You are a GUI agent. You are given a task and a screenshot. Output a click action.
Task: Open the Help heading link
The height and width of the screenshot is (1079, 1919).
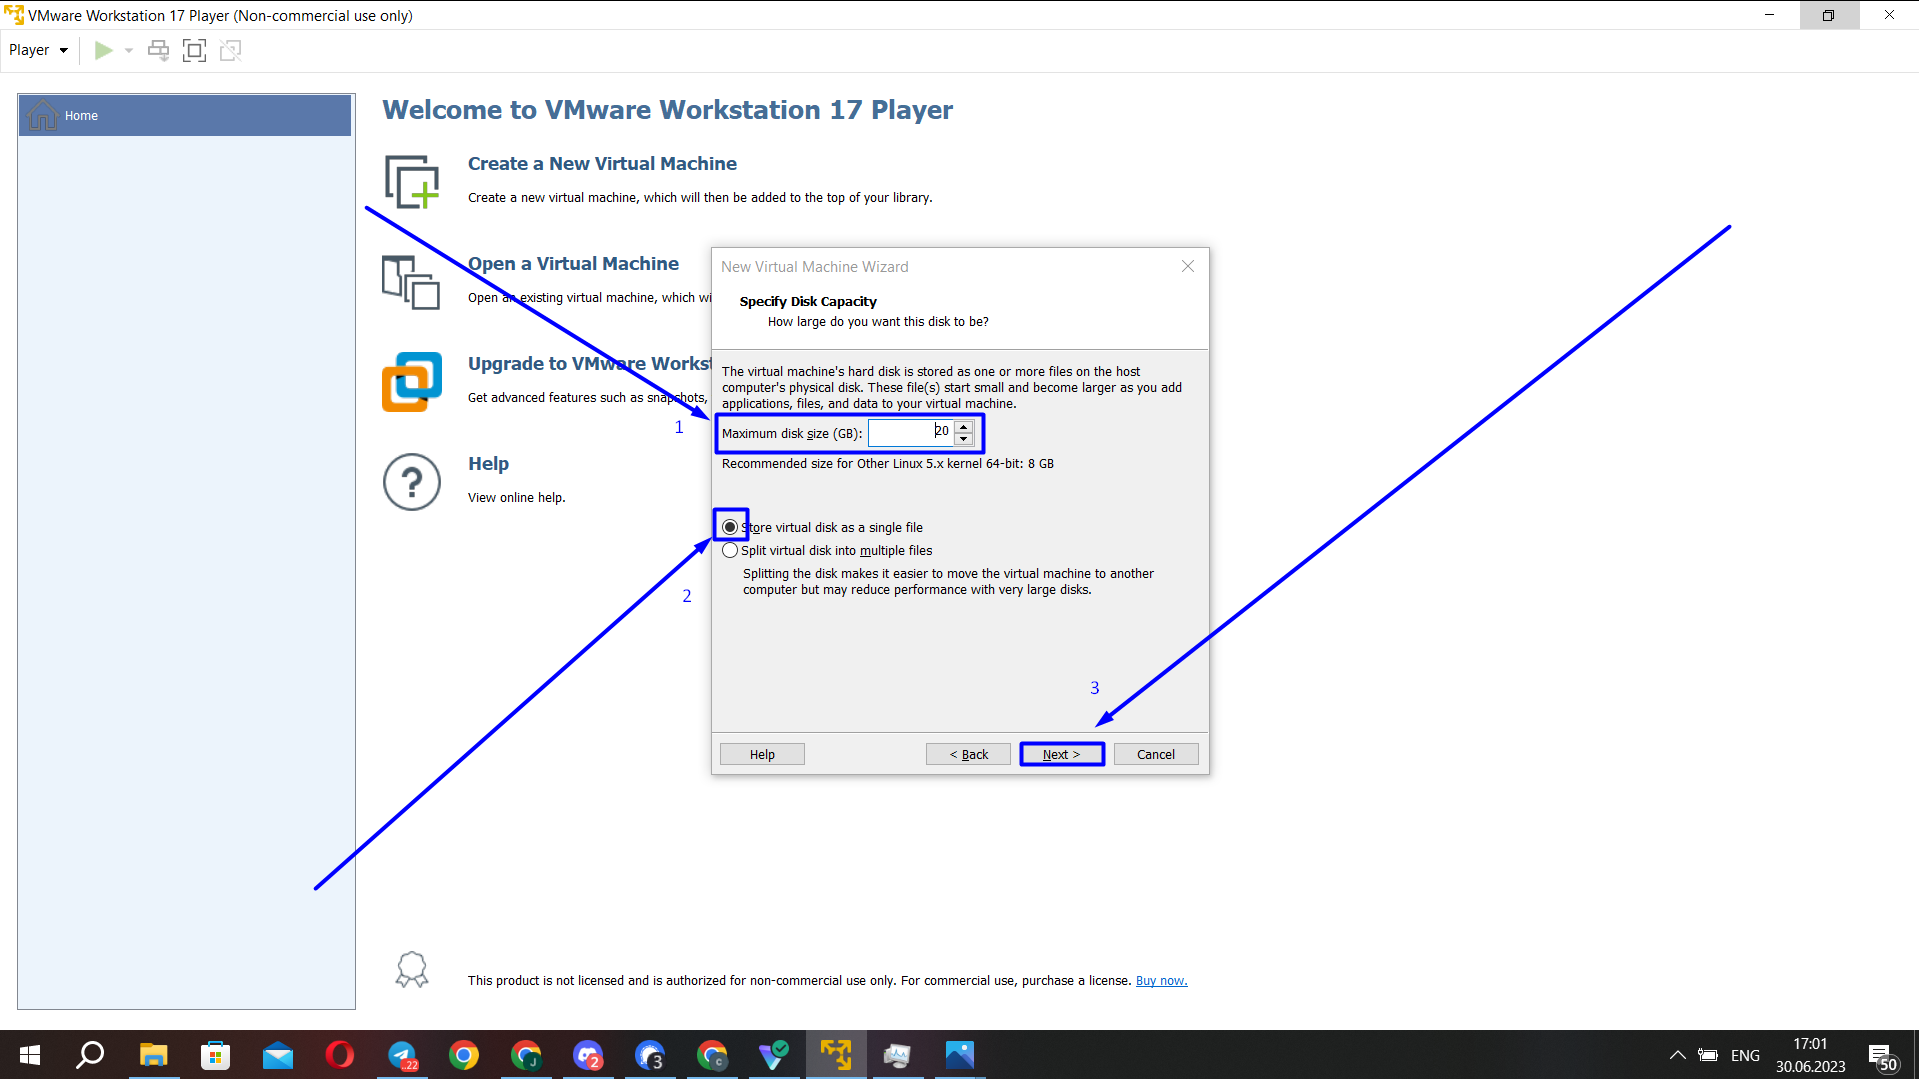488,463
